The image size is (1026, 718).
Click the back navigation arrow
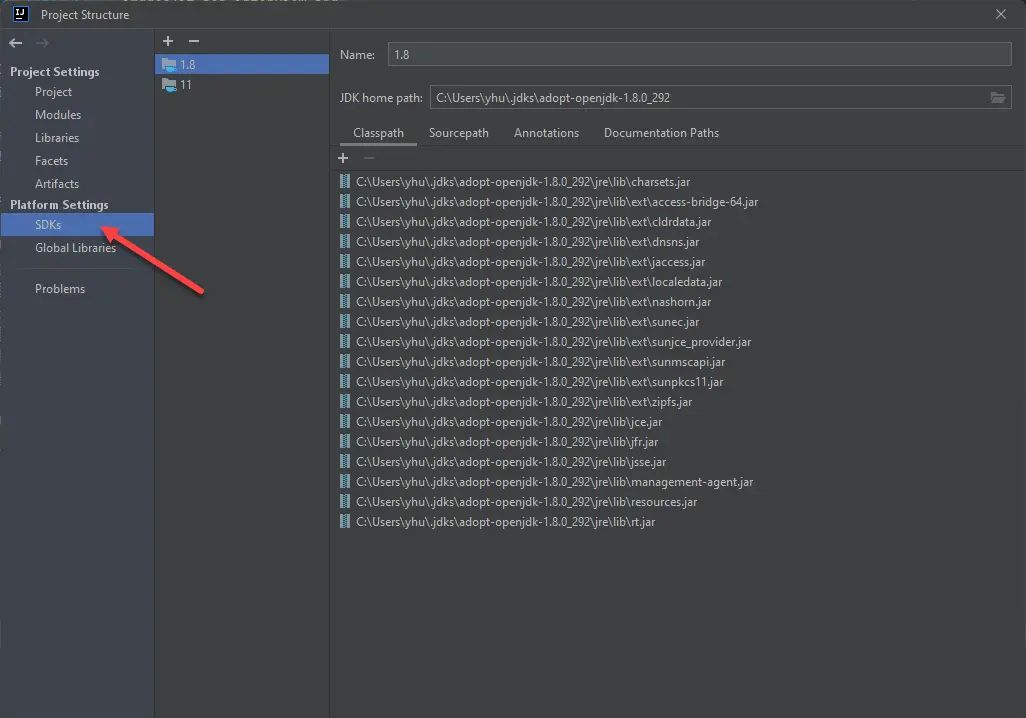pos(15,42)
